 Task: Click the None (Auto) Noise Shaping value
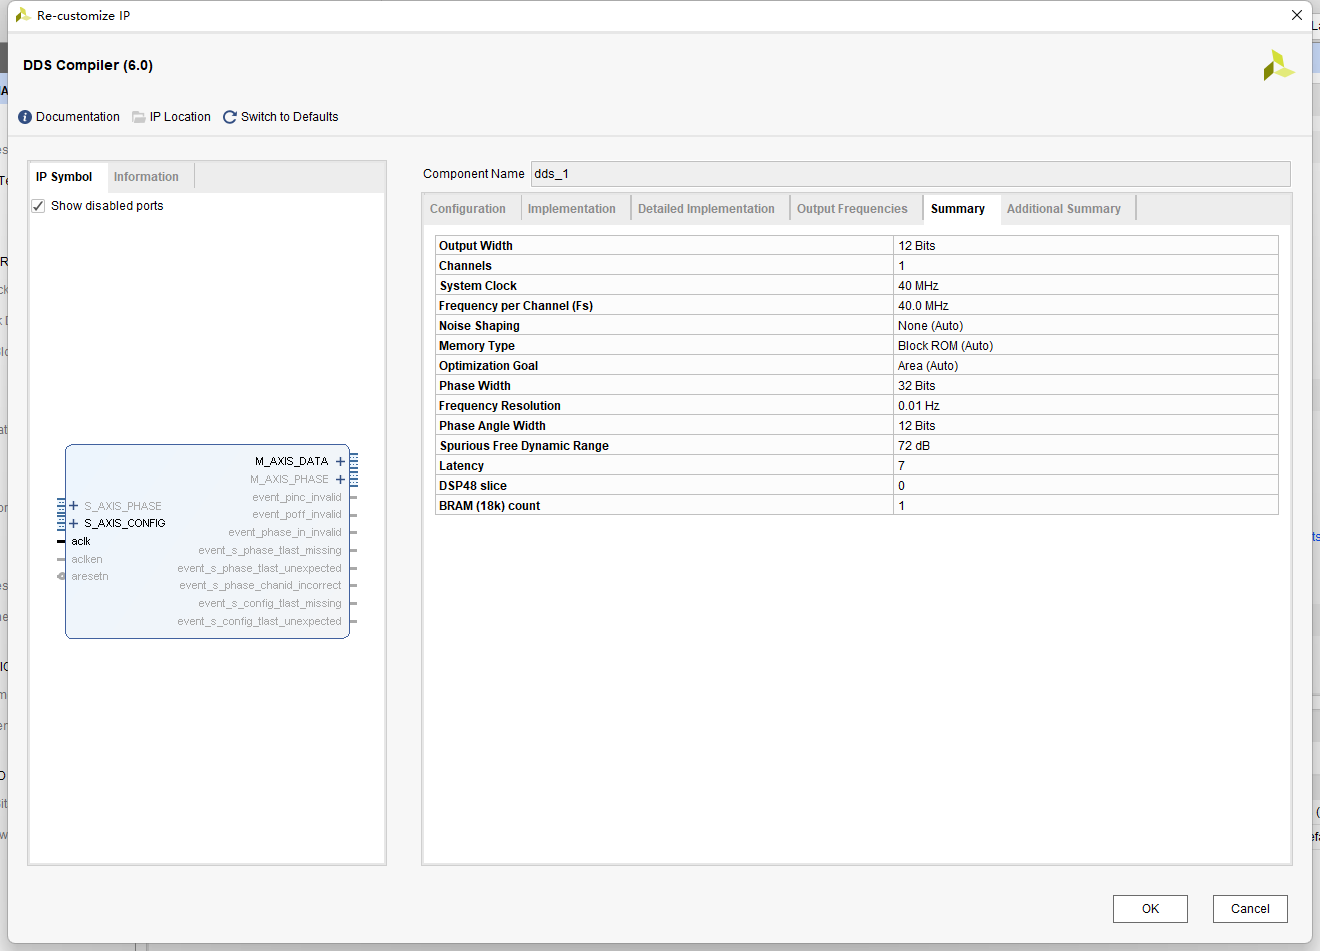(930, 326)
